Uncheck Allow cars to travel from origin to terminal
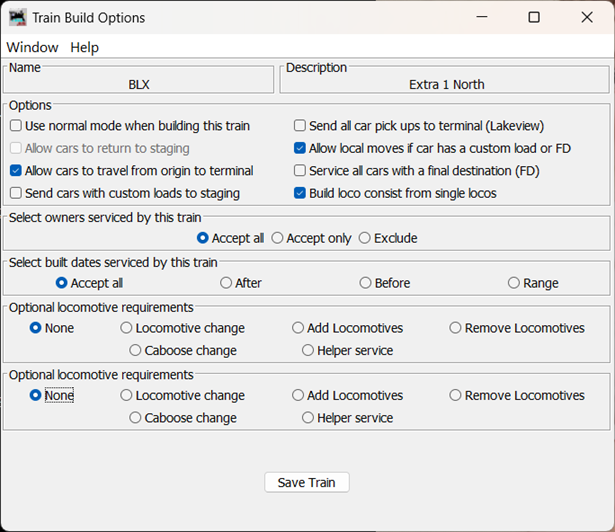Screen dimensions: 615x532 coord(16,171)
